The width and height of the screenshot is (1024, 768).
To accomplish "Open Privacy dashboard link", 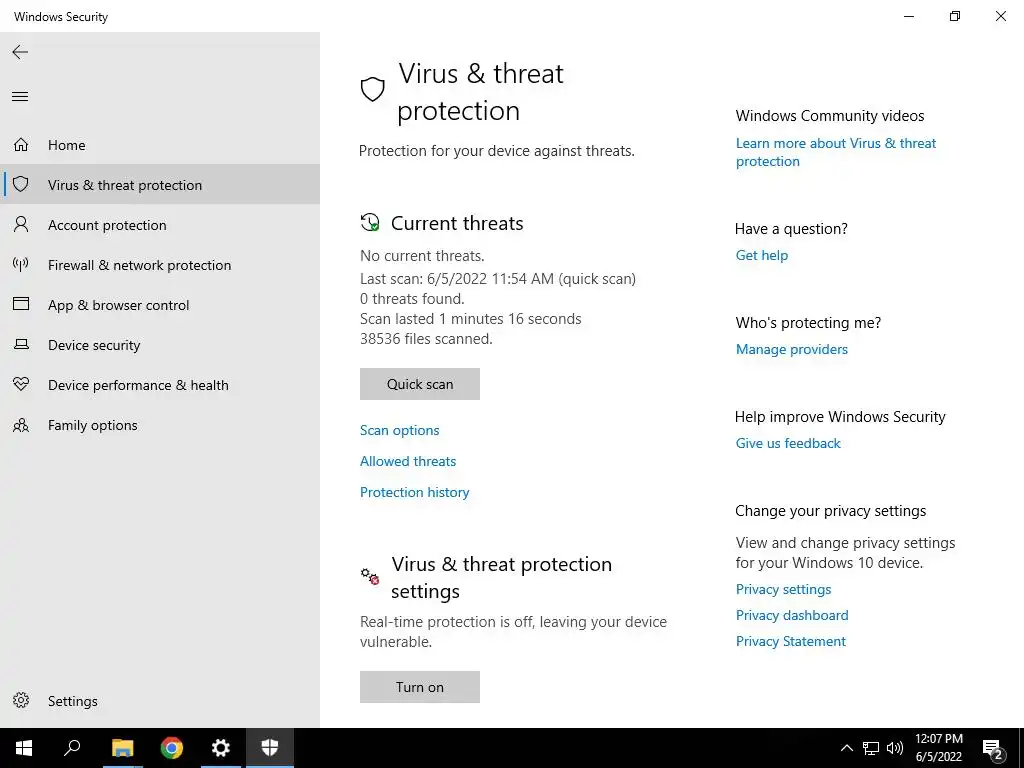I will 792,615.
